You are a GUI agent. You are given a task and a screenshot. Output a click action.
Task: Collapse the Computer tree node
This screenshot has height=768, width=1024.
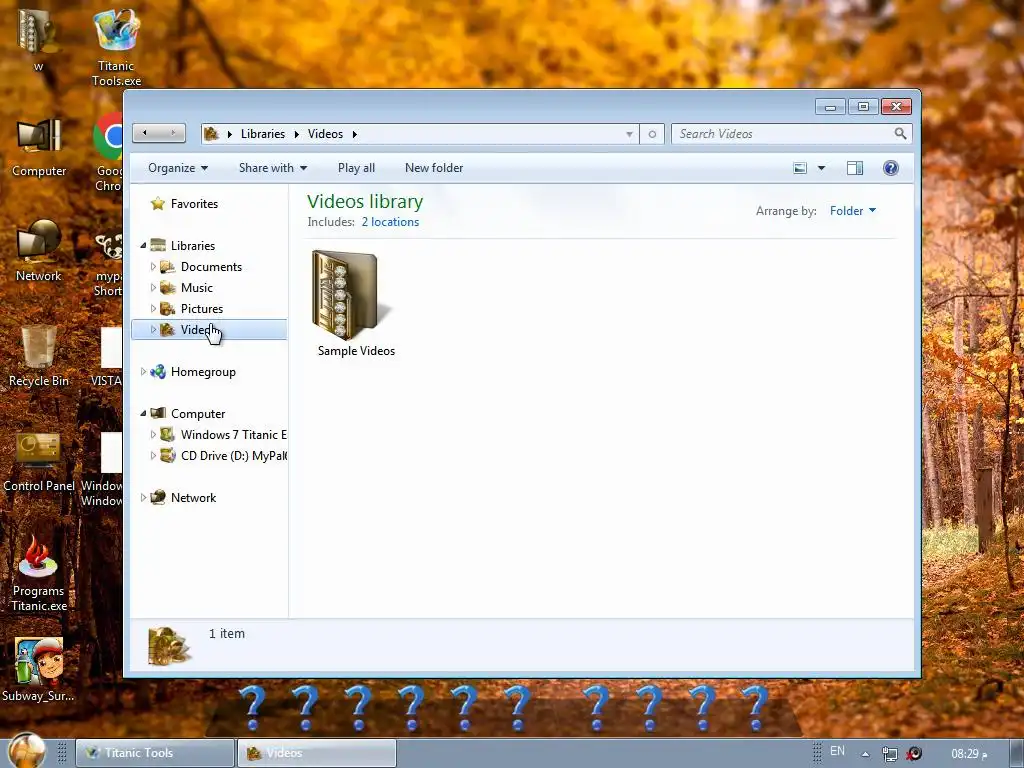tap(143, 413)
